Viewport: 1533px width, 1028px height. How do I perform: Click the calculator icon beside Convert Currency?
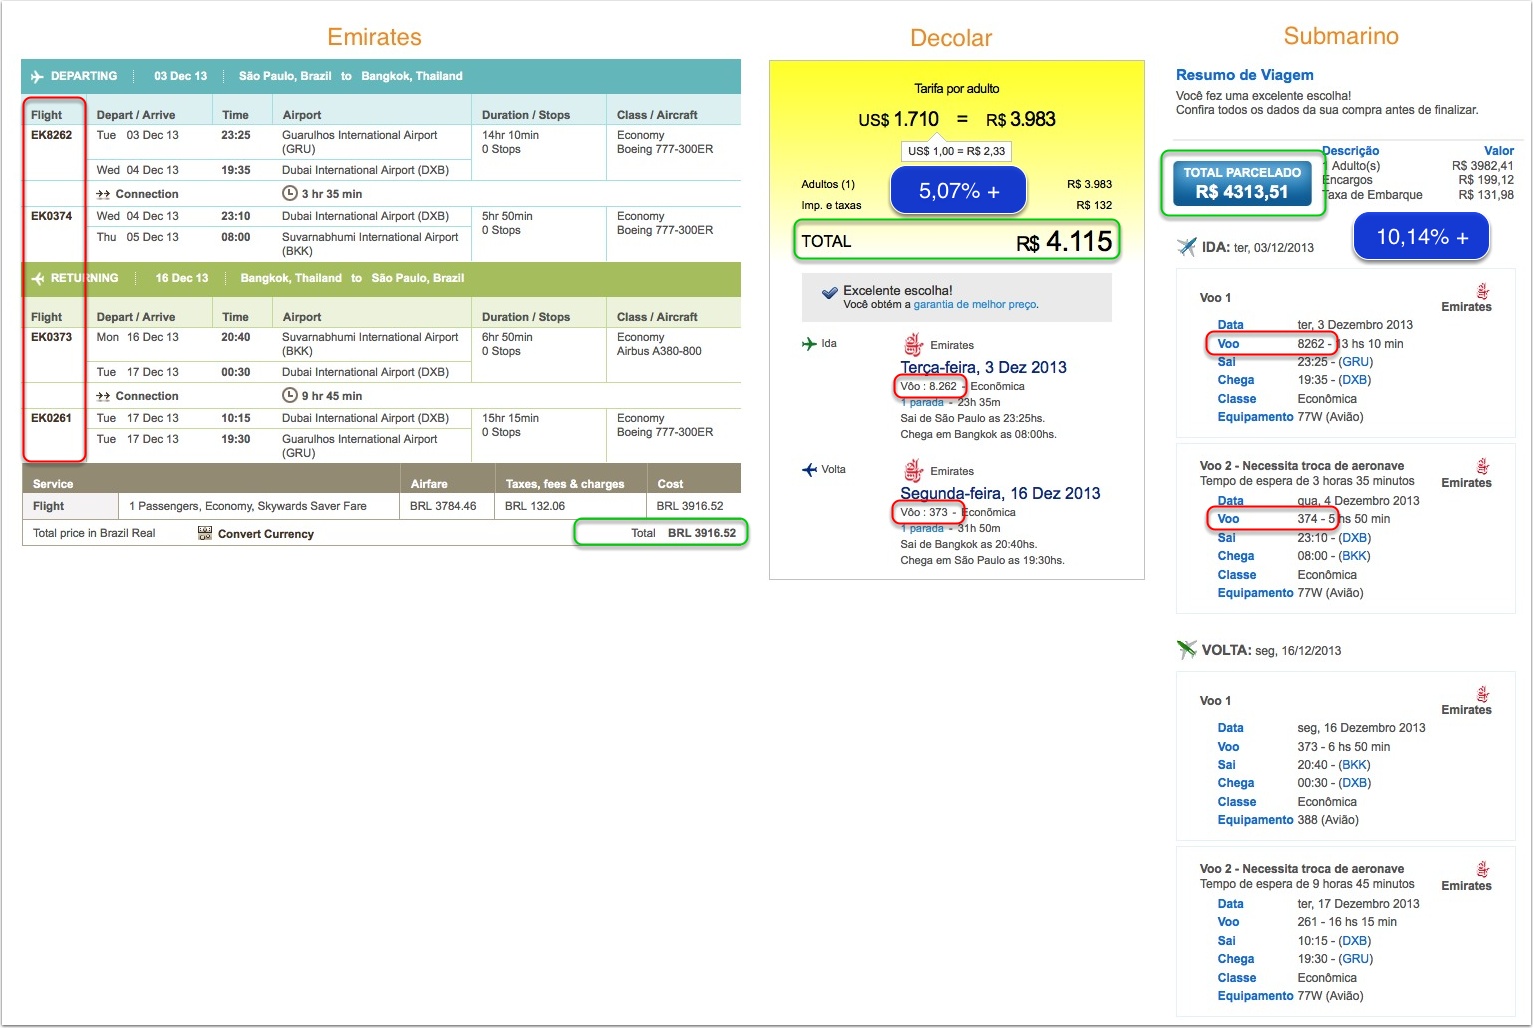pyautogui.click(x=205, y=533)
